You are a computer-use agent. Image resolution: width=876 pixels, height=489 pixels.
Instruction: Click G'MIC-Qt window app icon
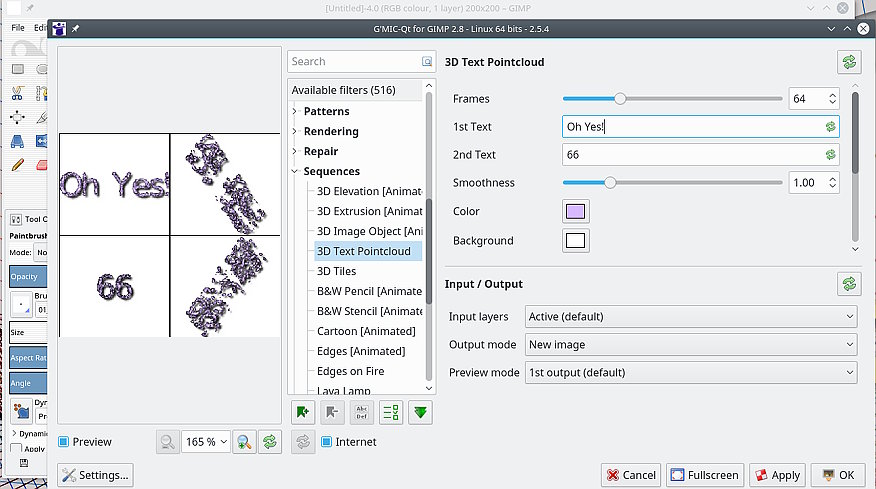point(59,29)
